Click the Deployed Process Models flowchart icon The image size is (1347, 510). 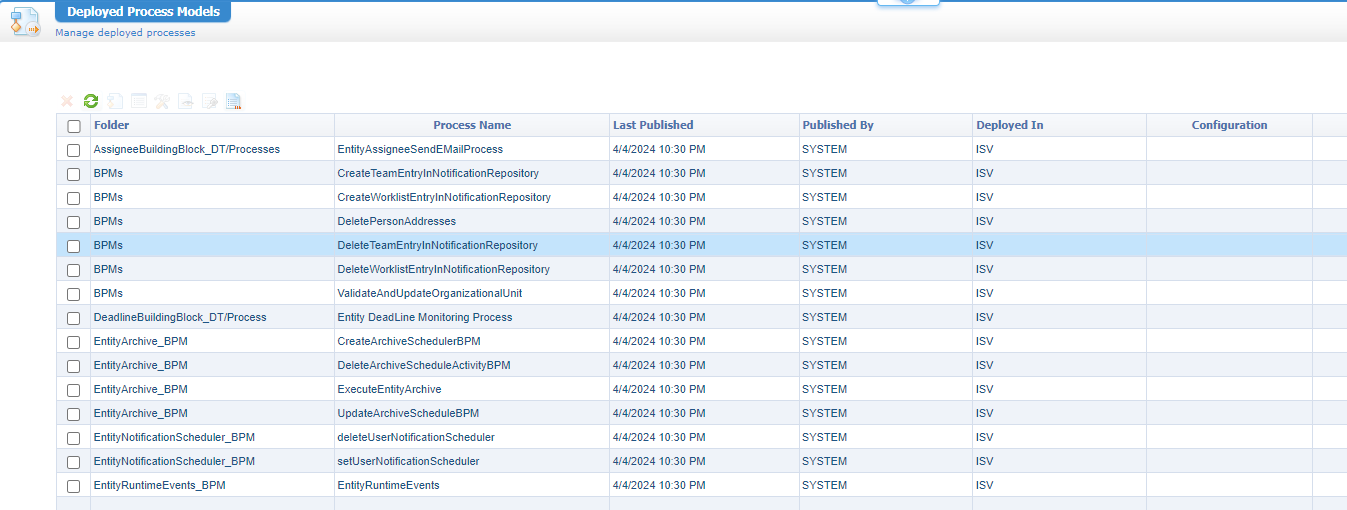click(x=25, y=22)
